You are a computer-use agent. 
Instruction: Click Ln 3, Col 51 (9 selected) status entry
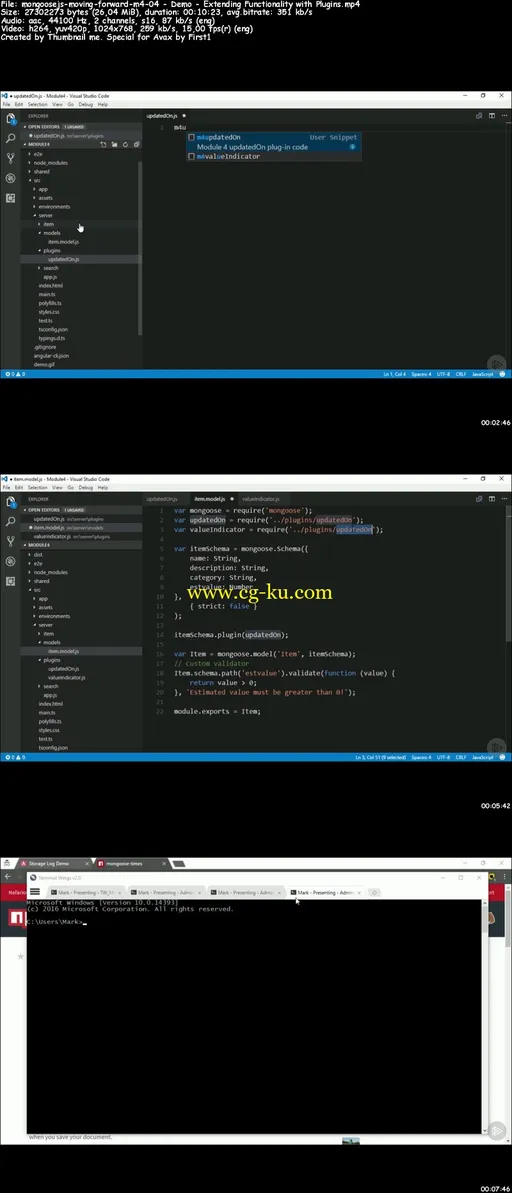click(380, 758)
